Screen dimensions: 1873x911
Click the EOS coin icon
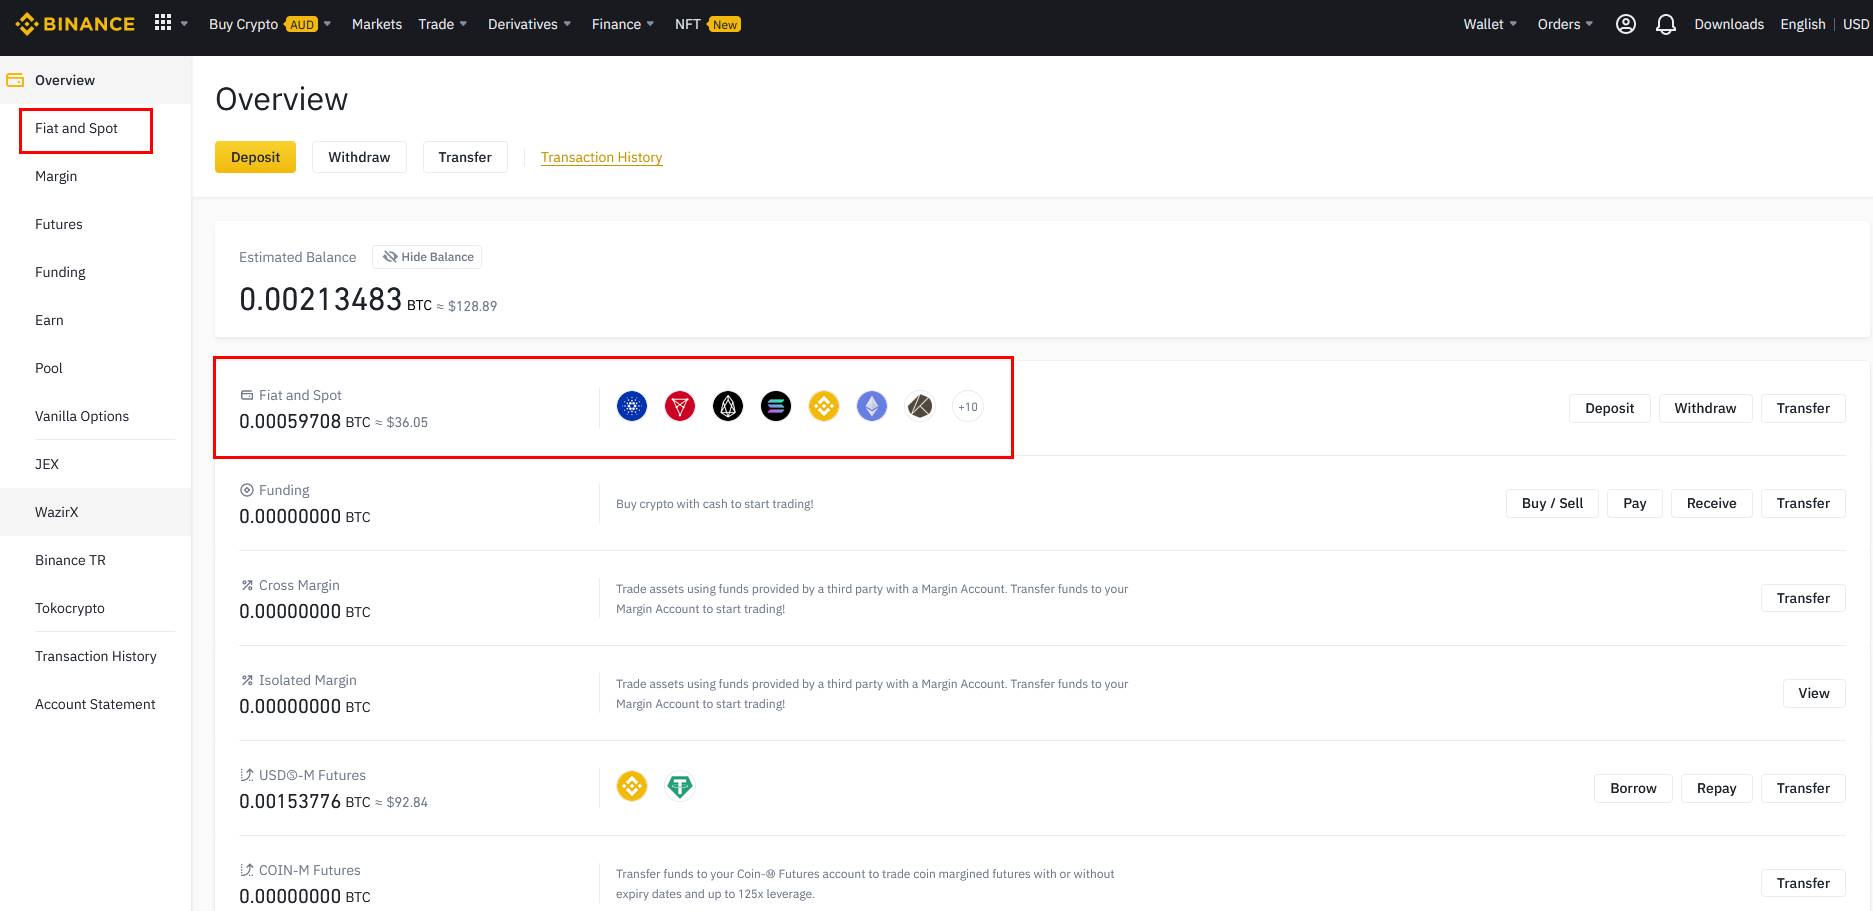(728, 406)
